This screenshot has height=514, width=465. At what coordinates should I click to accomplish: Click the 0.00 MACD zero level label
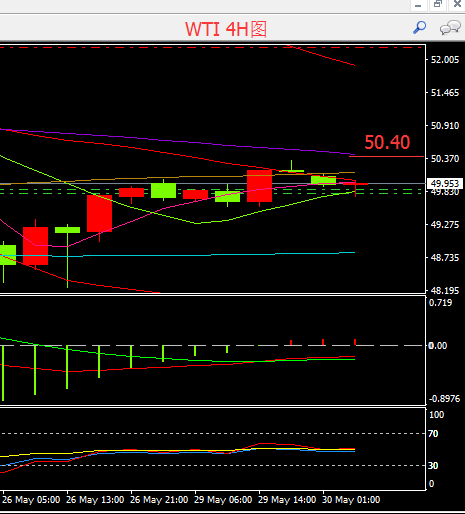(437, 346)
